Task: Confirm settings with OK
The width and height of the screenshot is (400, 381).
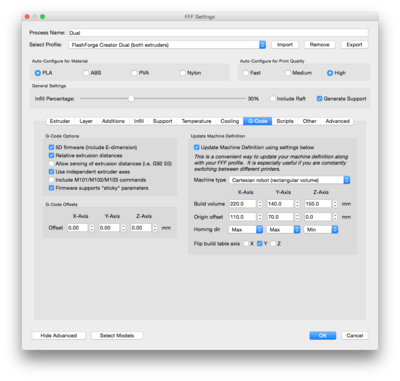Action: coord(323,336)
